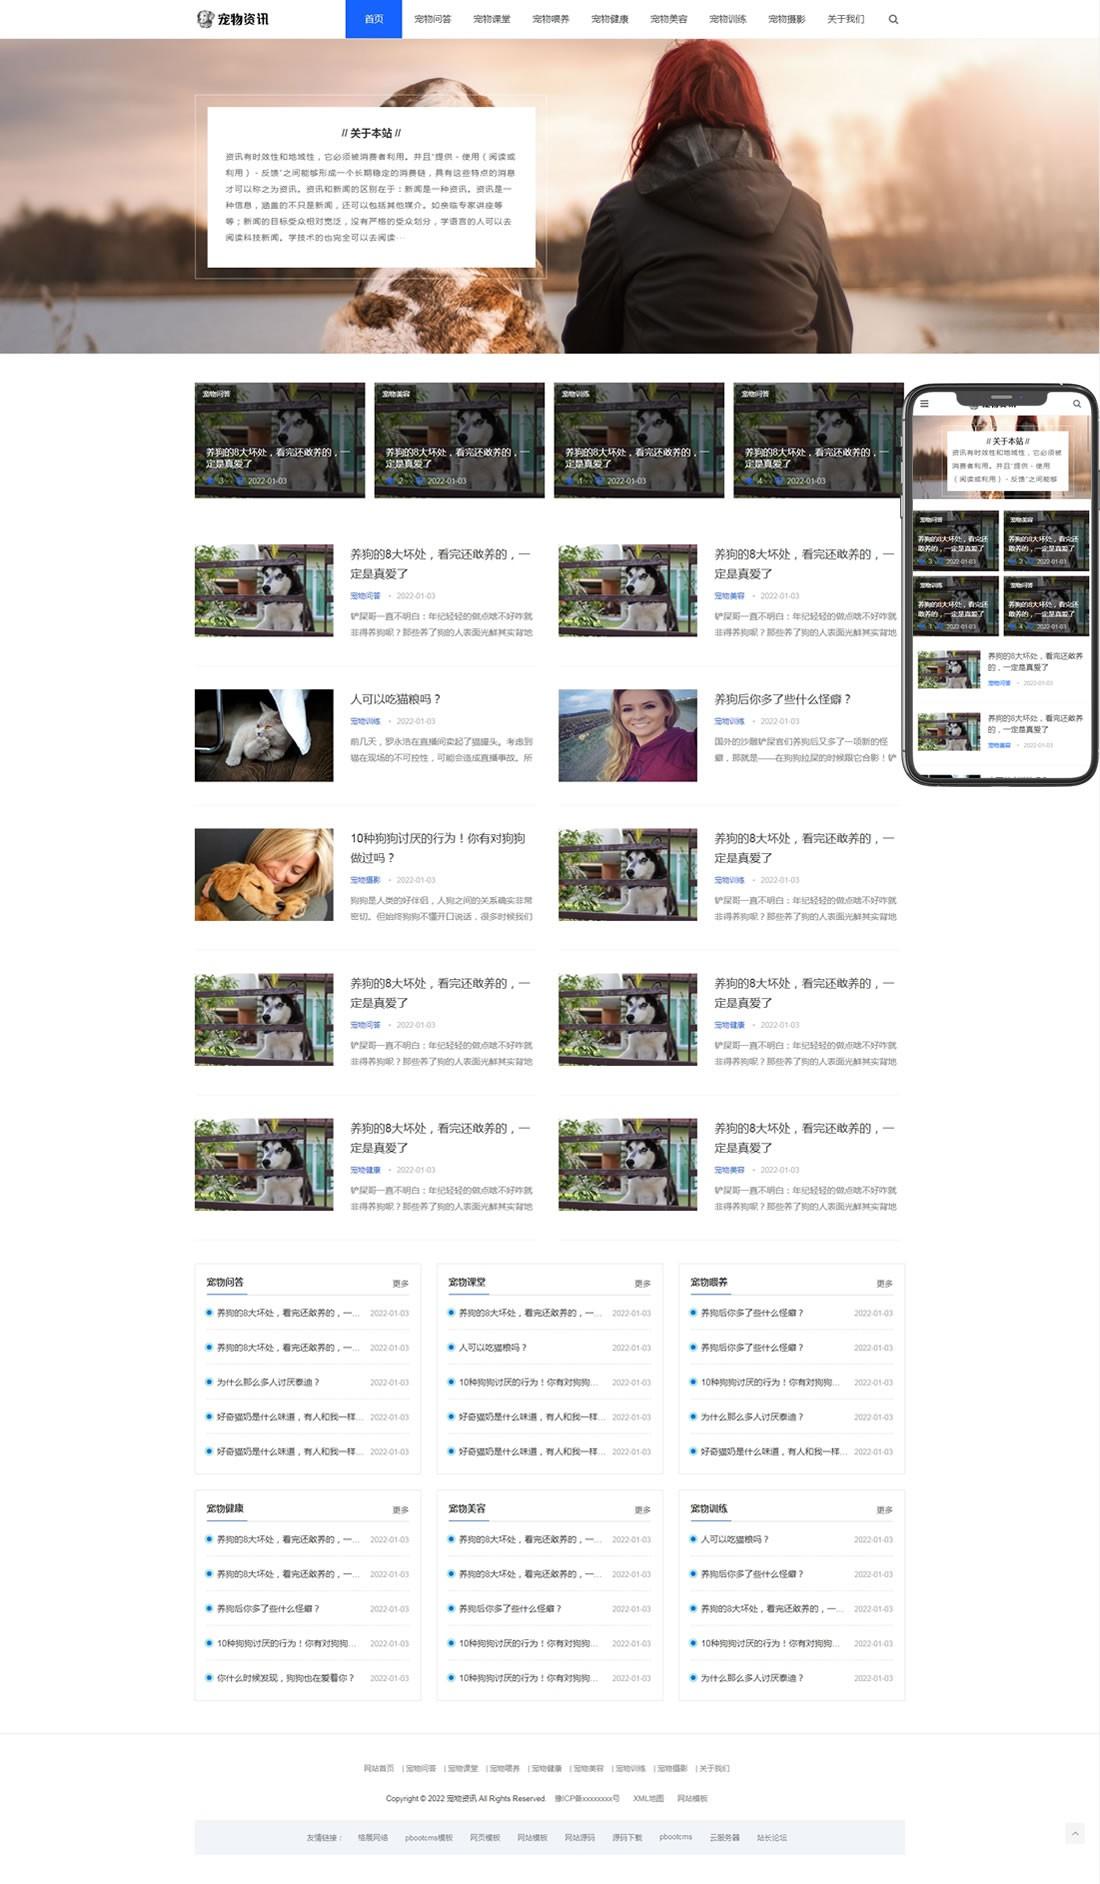Open the hamburger menu in phone preview

pyautogui.click(x=925, y=404)
